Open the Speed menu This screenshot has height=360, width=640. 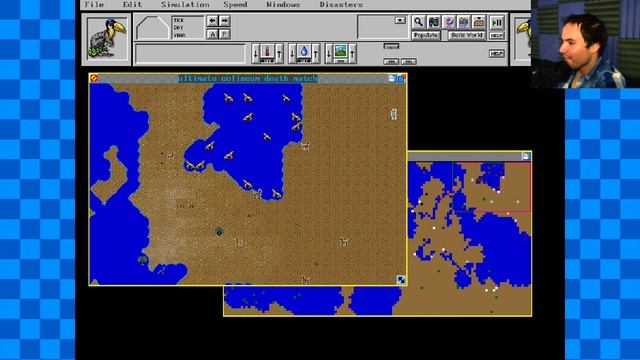click(x=235, y=4)
